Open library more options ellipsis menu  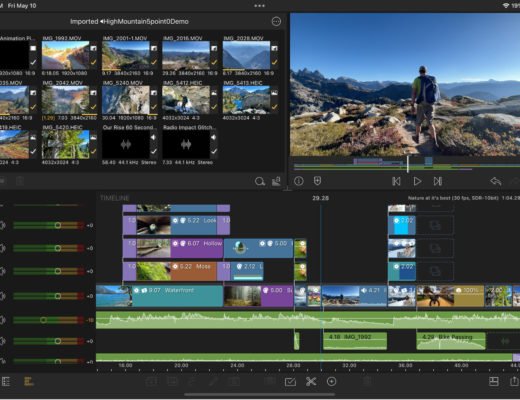click(276, 21)
